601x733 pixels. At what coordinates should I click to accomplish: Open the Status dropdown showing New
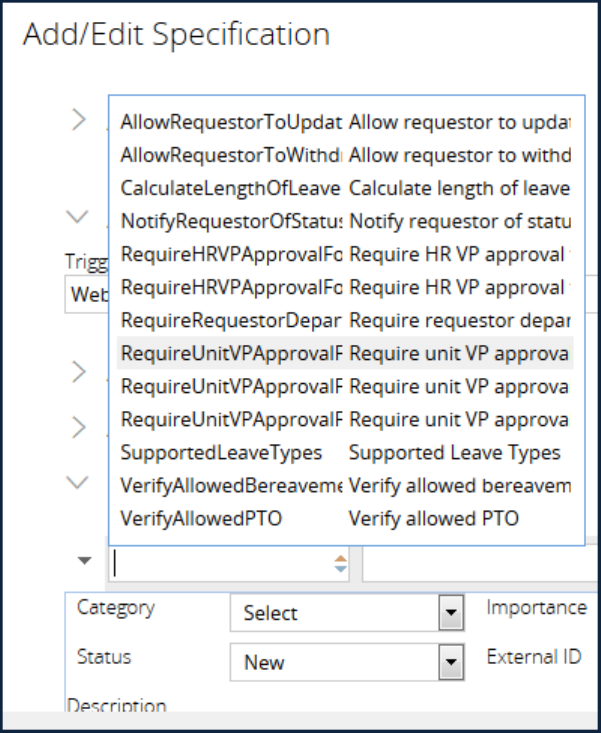452,661
